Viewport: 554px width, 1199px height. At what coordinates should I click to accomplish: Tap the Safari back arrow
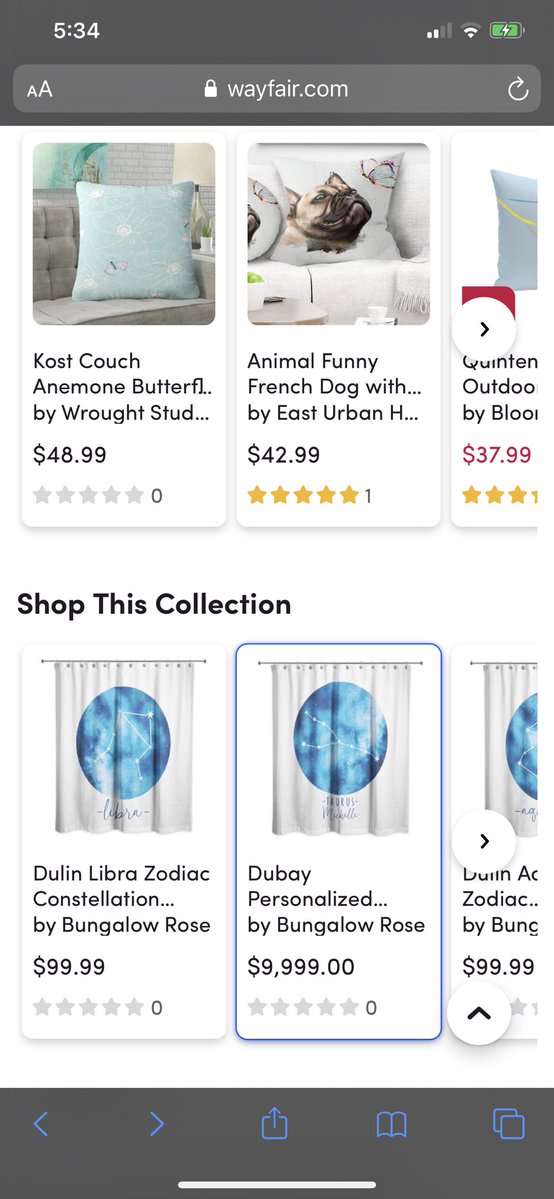point(41,1123)
